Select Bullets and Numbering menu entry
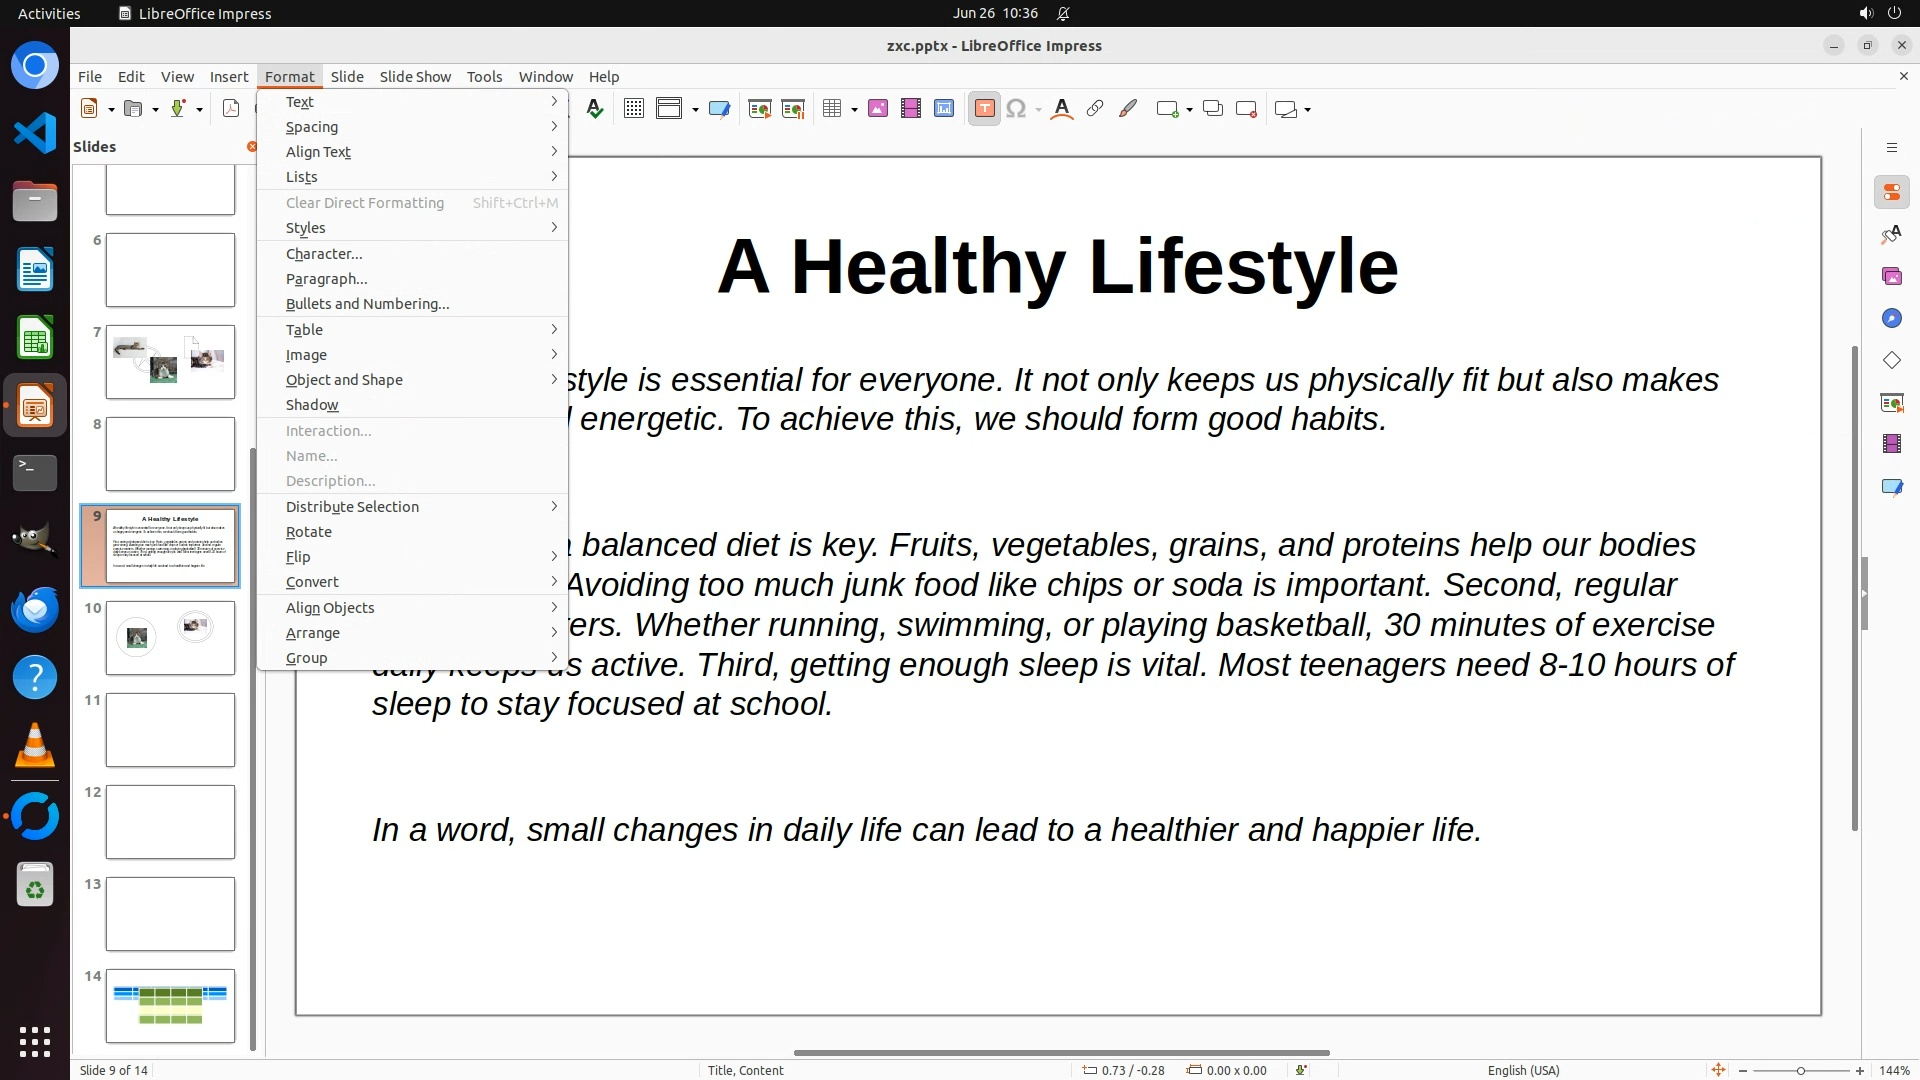 click(367, 304)
